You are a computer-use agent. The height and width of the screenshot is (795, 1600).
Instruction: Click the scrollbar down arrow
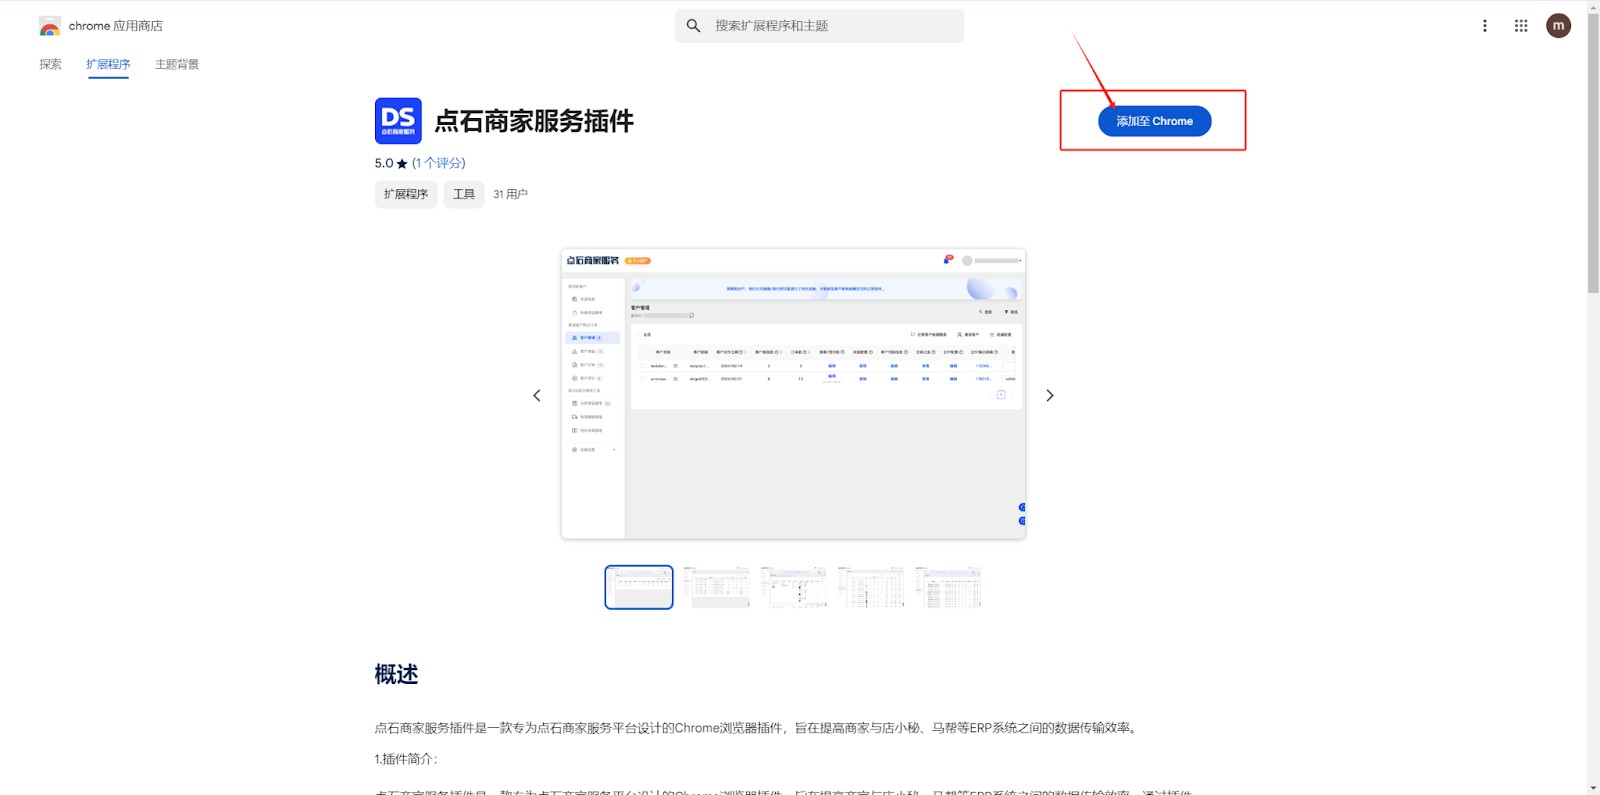pos(1593,788)
